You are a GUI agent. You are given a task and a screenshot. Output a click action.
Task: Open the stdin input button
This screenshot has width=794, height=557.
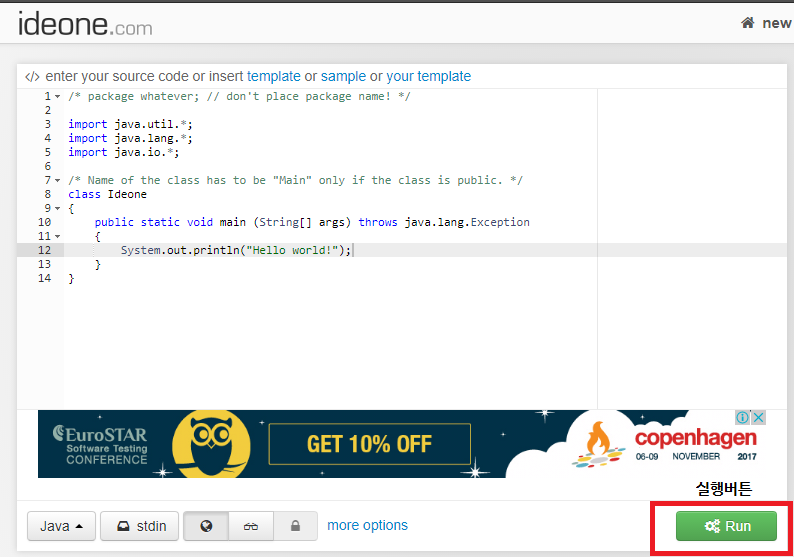pyautogui.click(x=140, y=526)
